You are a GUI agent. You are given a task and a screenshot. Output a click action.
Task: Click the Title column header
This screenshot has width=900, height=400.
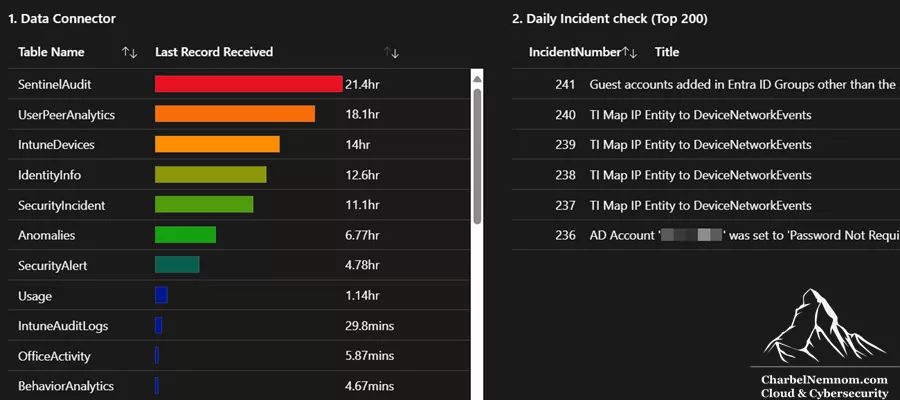(x=667, y=52)
